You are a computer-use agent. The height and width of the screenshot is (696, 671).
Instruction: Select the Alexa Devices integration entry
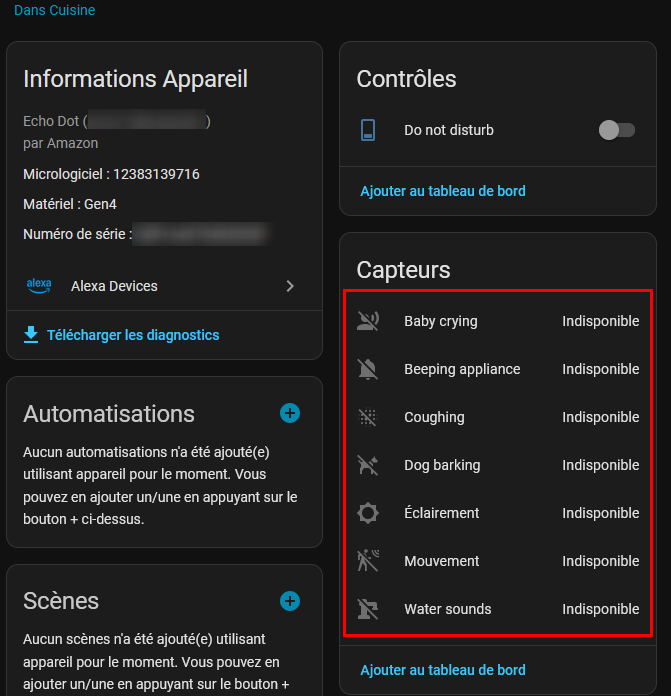coord(114,286)
